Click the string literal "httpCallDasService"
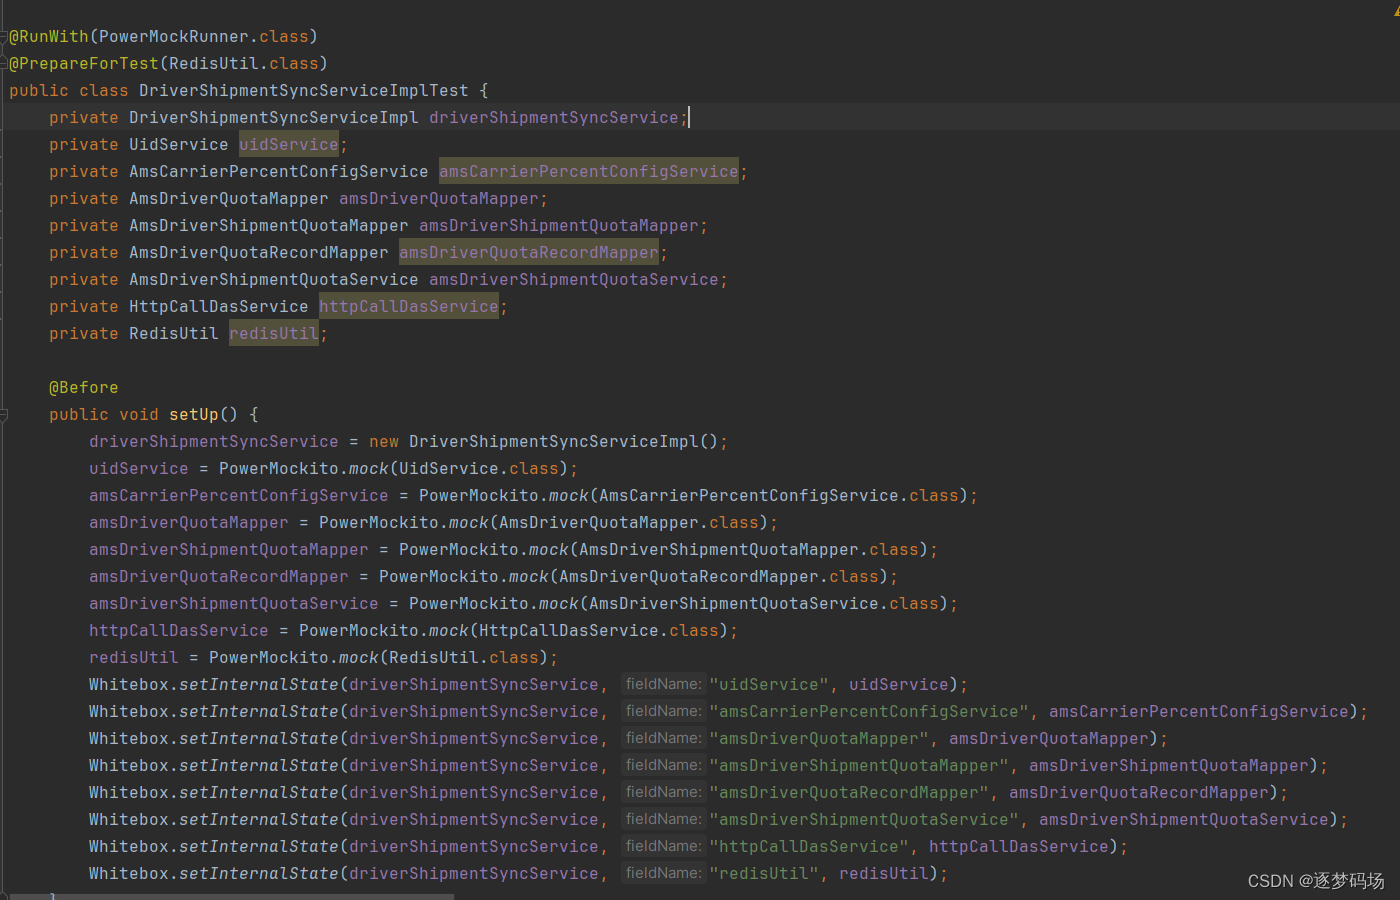This screenshot has width=1400, height=900. [809, 847]
